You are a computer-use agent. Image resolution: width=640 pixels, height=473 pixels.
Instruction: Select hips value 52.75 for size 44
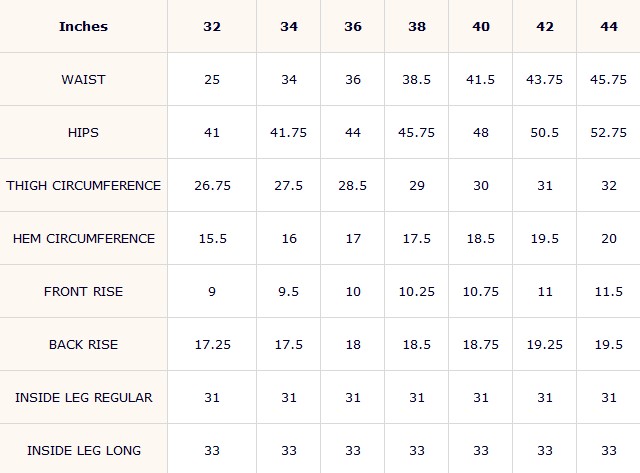pos(609,132)
